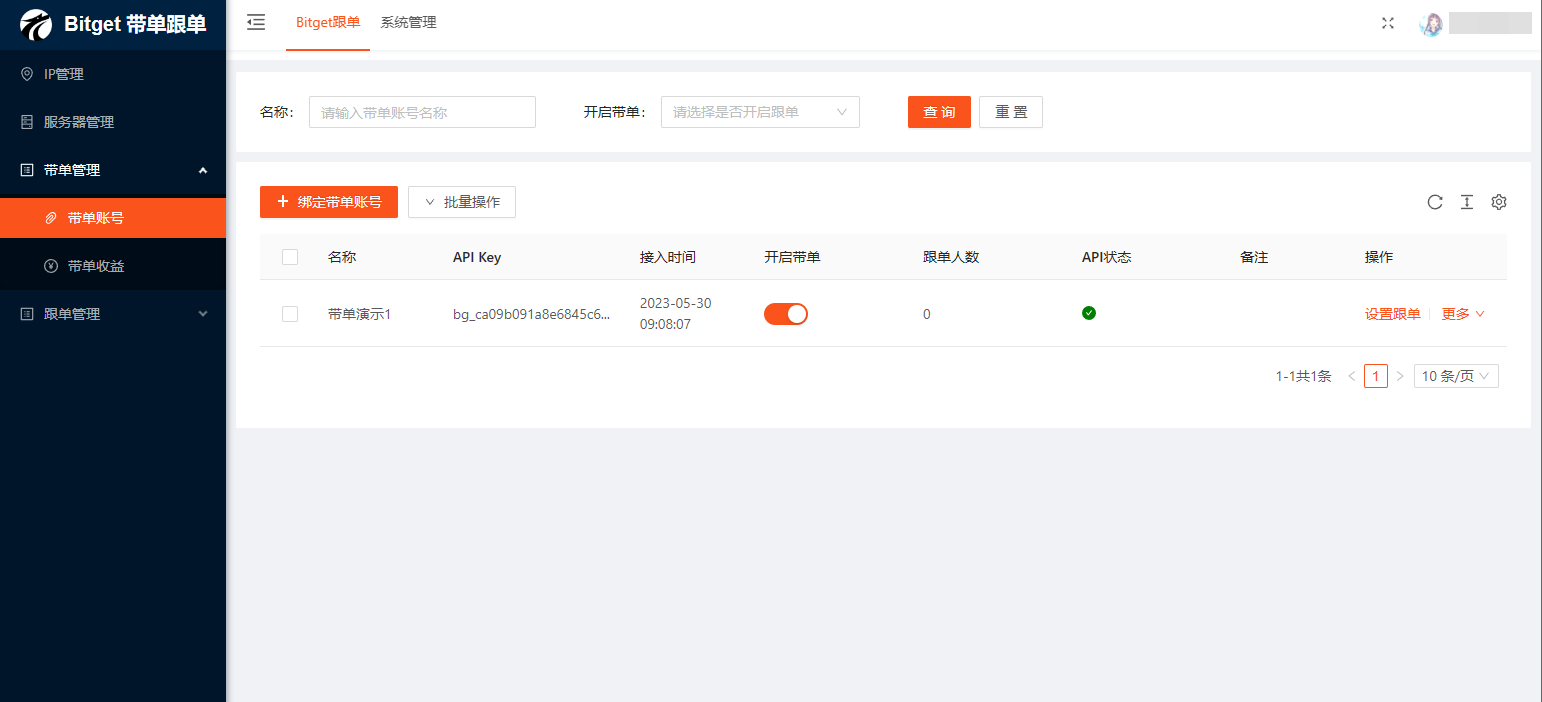Viewport: 1542px width, 702px height.
Task: Open the column settings gear icon
Action: (x=1499, y=202)
